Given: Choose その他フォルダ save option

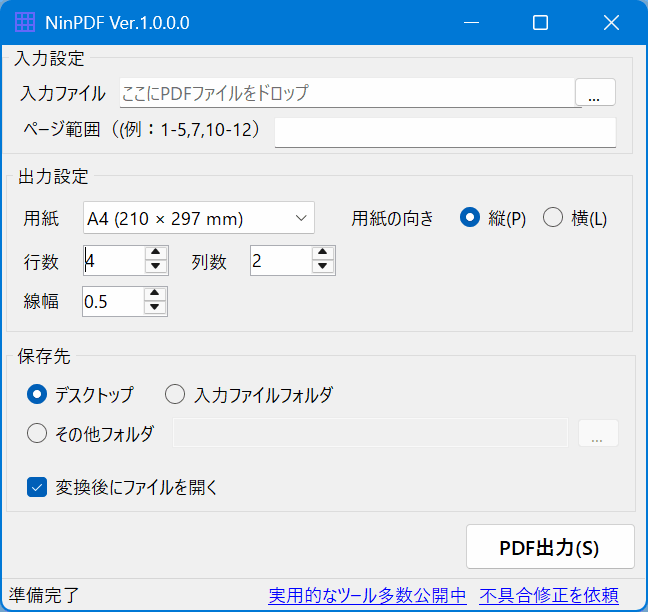Looking at the screenshot, I should tap(37, 434).
